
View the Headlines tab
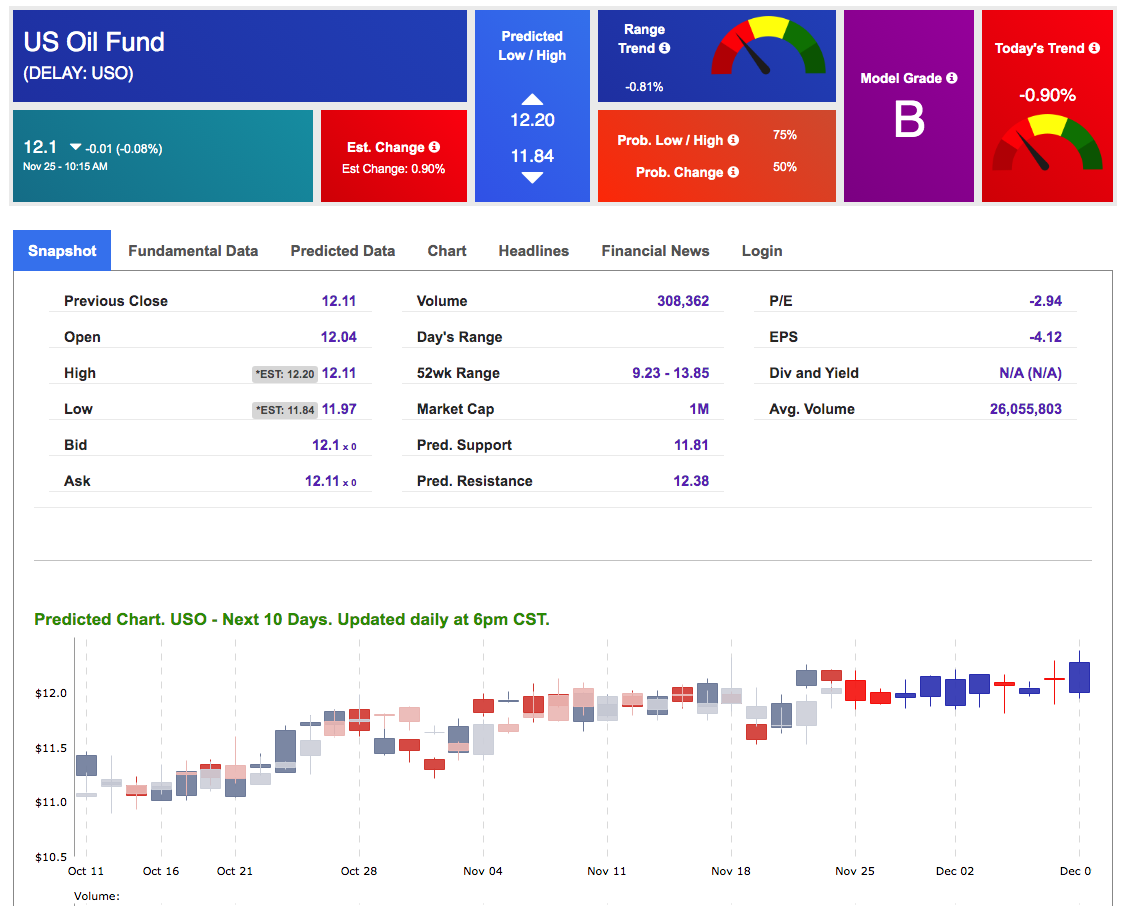(x=534, y=250)
